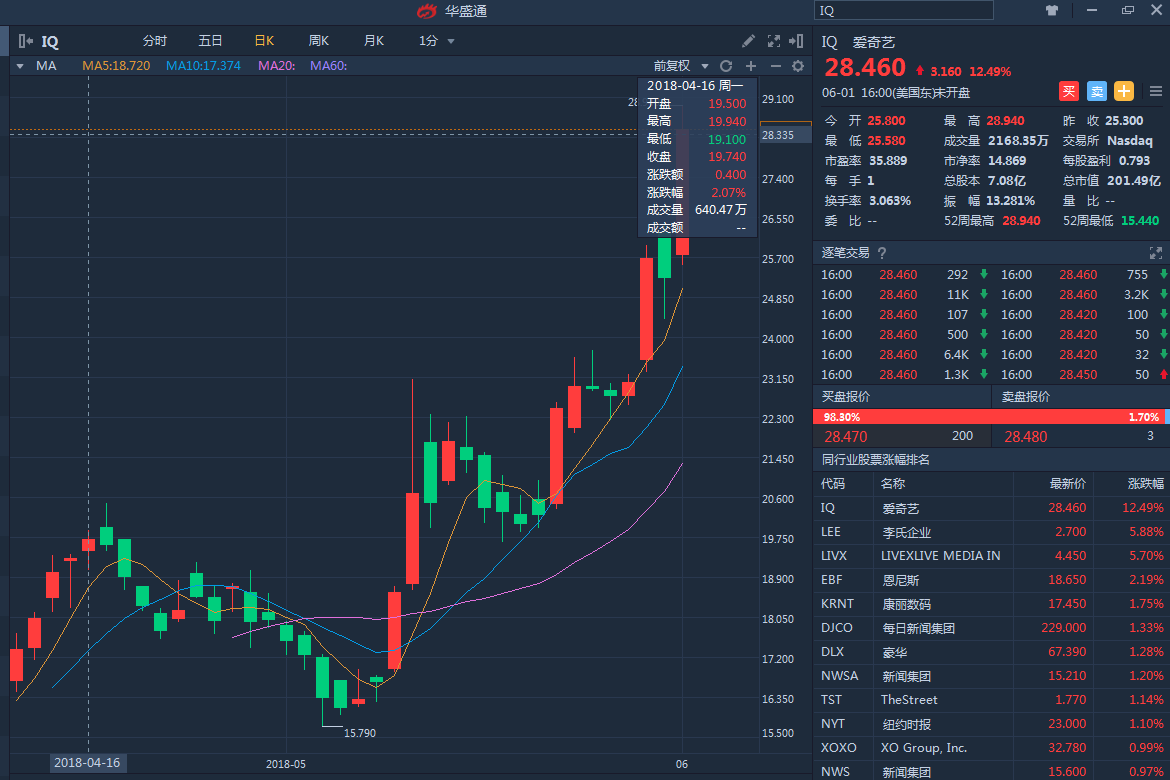Open the DJCO 每日新闻集团 row
This screenshot has height=780, width=1170.
992,628
